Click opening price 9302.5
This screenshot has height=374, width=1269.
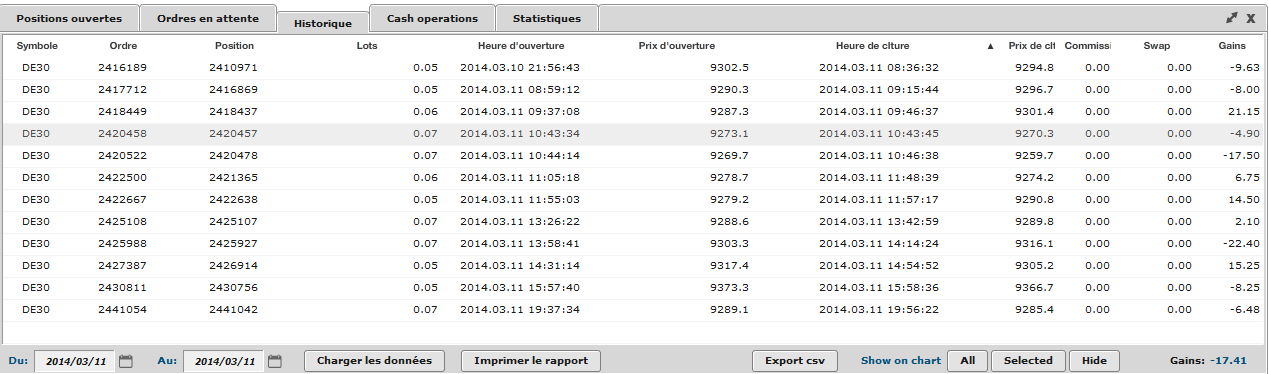pos(730,68)
